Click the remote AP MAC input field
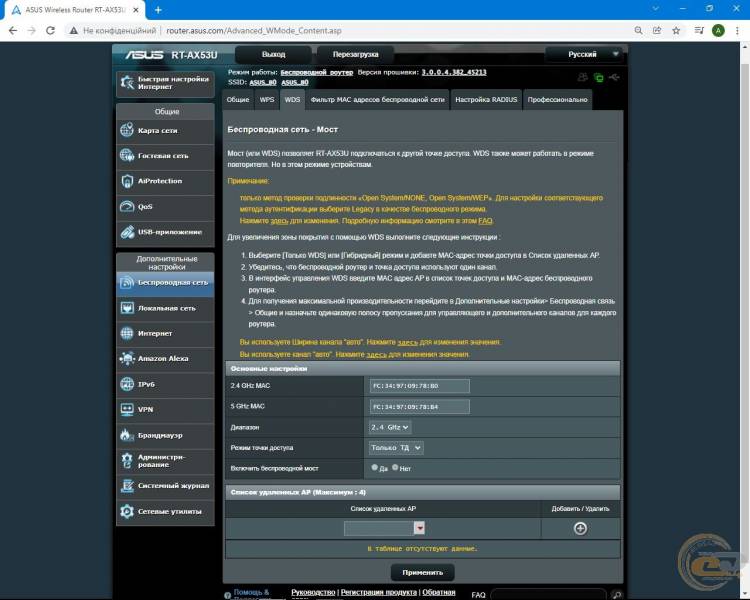Screen dimensions: 750x600 tap(379, 528)
